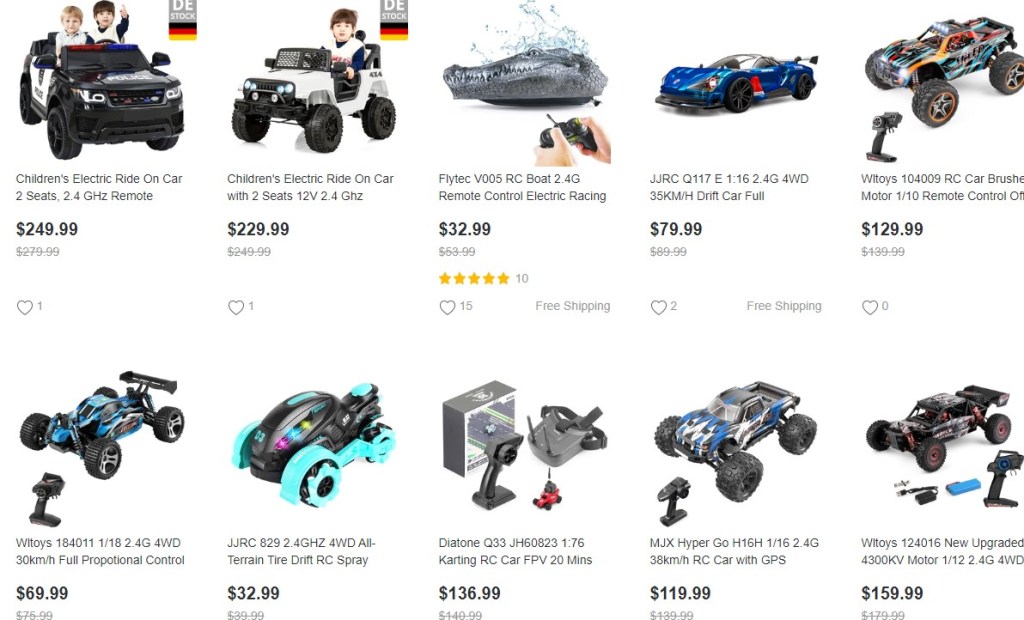The width and height of the screenshot is (1024, 620).
Task: Open MJX Hyper Go H16H product title
Action: pyautogui.click(x=734, y=551)
